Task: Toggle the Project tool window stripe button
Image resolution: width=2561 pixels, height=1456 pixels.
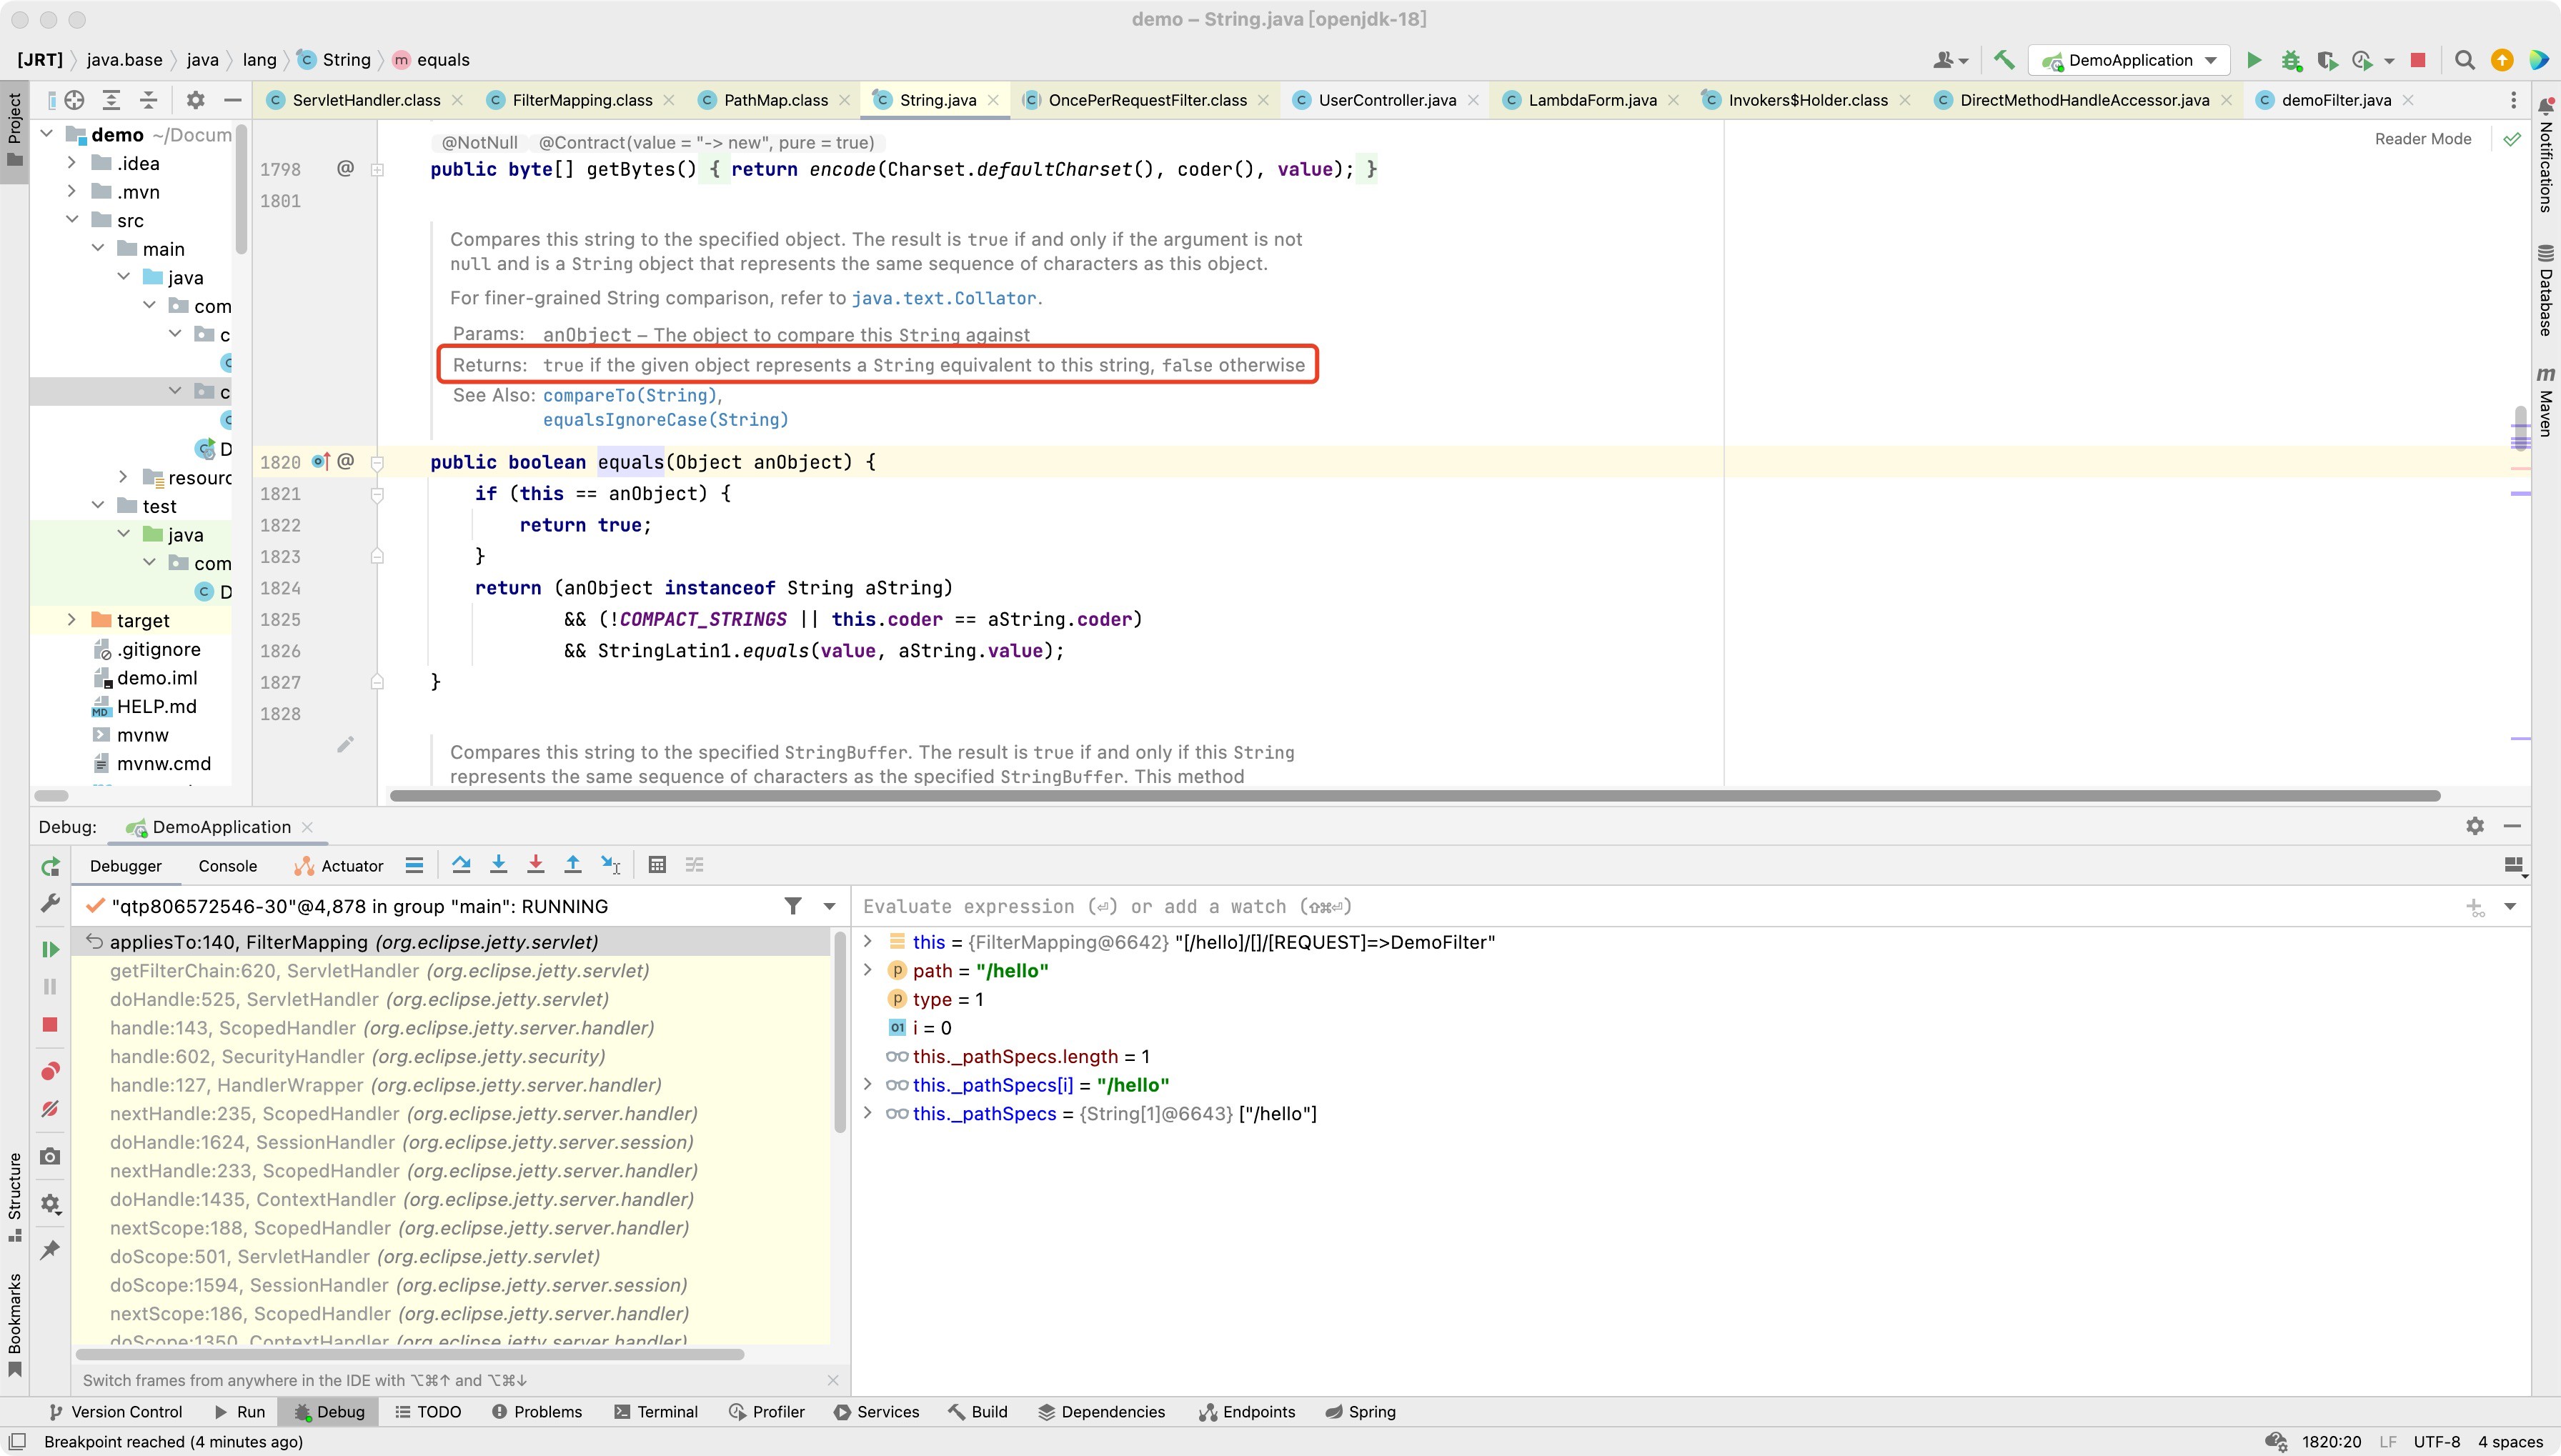Action: click(x=14, y=132)
